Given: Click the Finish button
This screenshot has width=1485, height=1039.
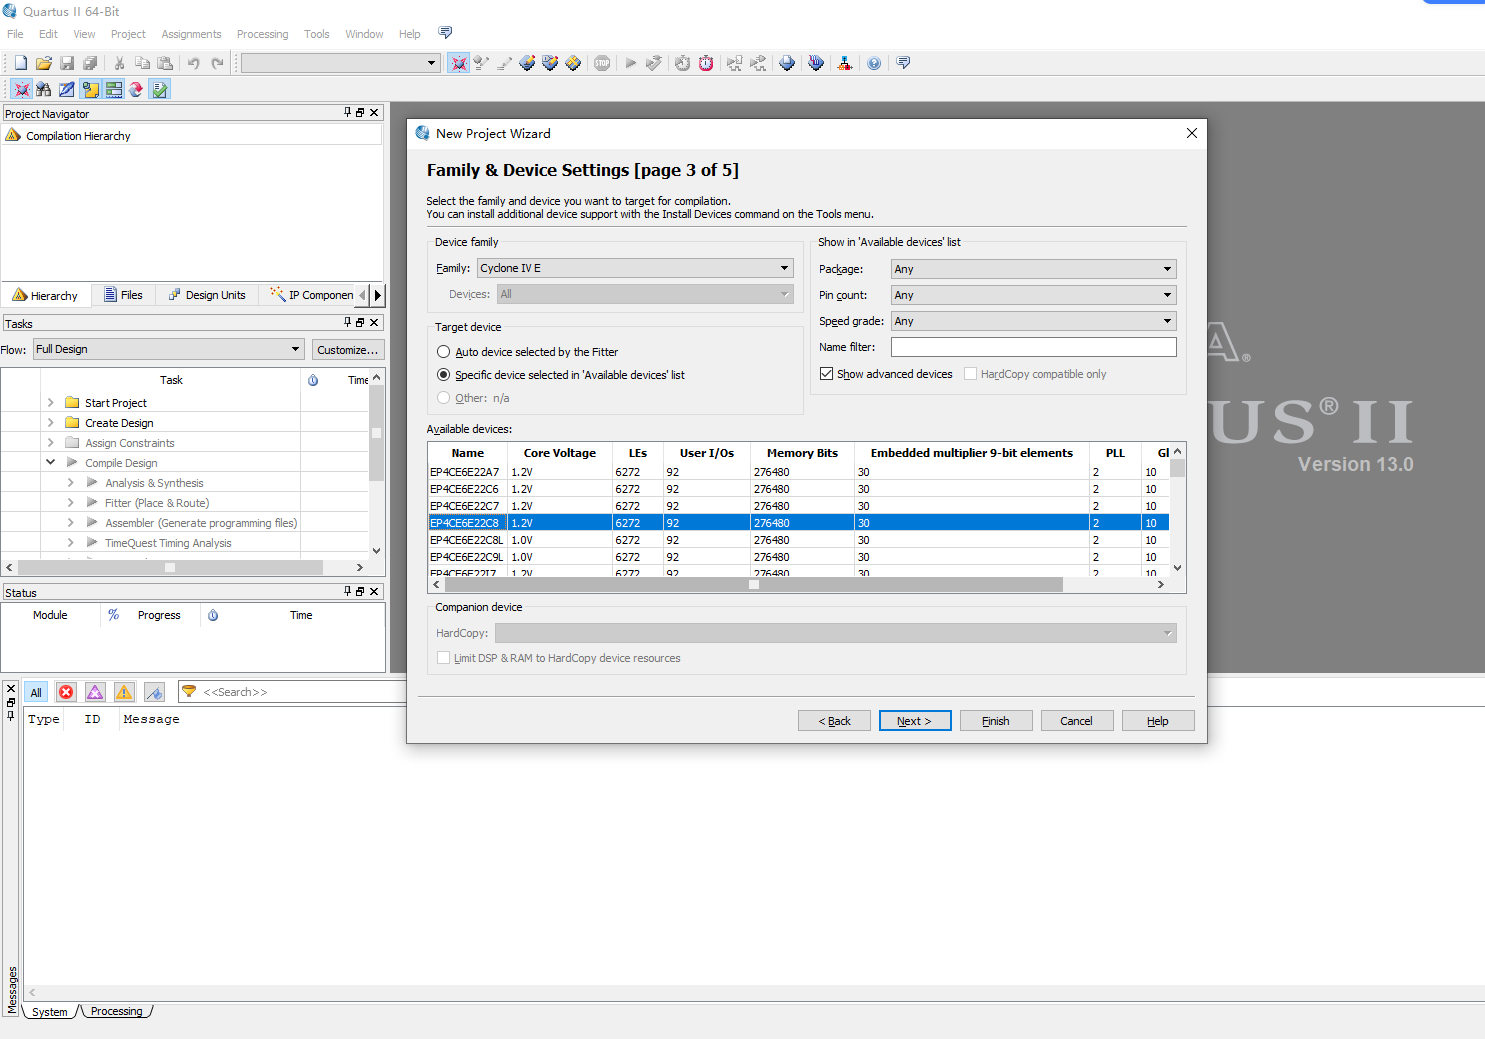Looking at the screenshot, I should [996, 721].
